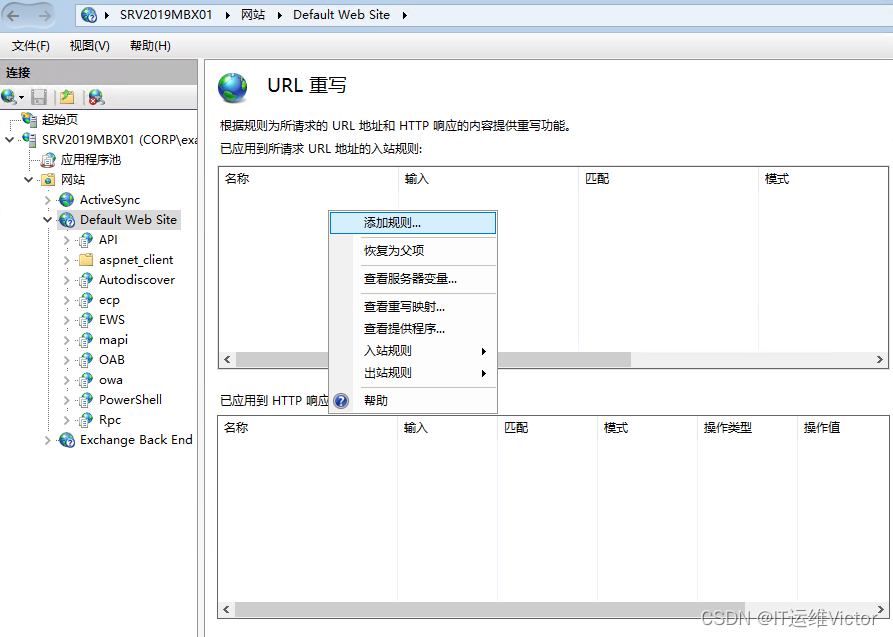
Task: Select the 起始页 tree item label
Action: [60, 120]
